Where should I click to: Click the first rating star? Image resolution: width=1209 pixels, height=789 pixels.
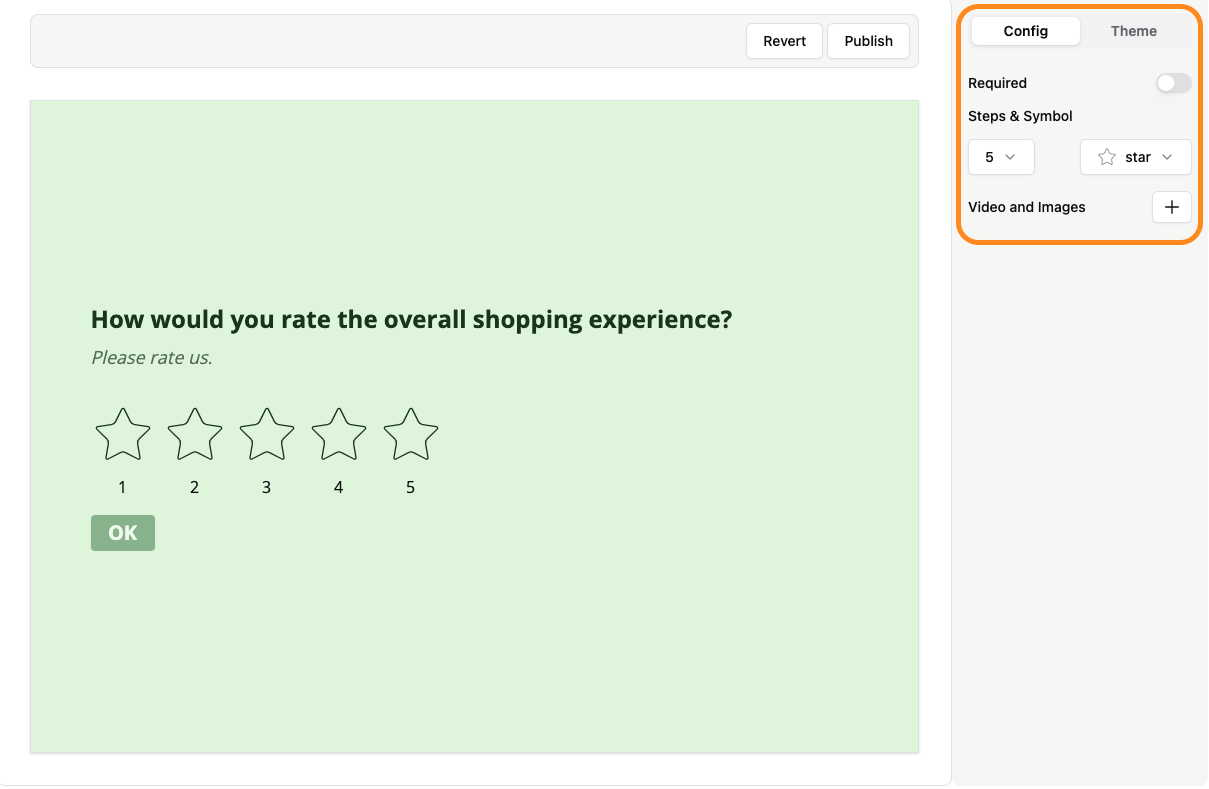(123, 435)
